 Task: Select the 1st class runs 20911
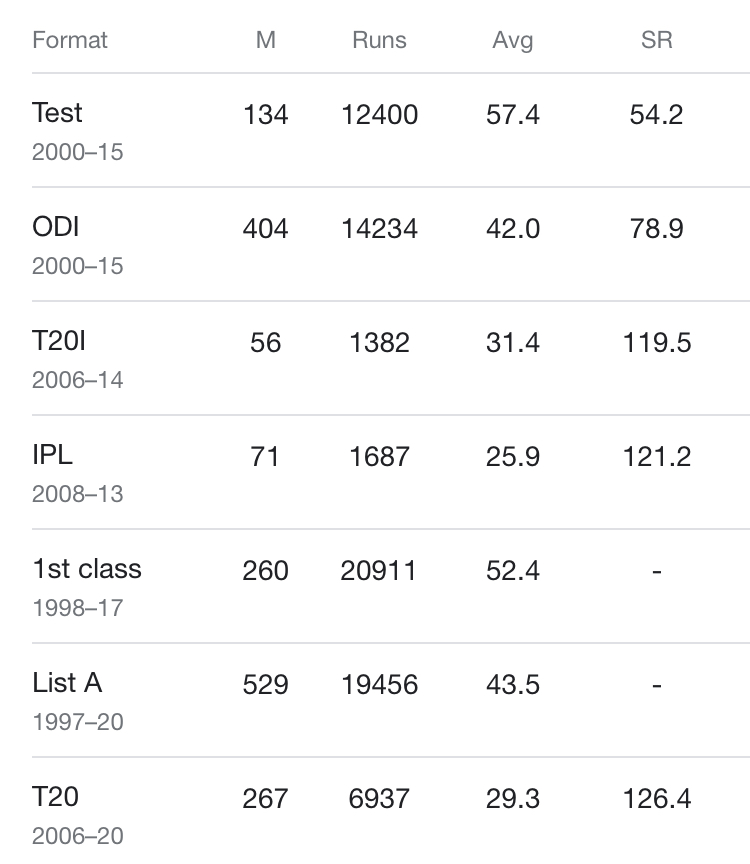(x=378, y=571)
